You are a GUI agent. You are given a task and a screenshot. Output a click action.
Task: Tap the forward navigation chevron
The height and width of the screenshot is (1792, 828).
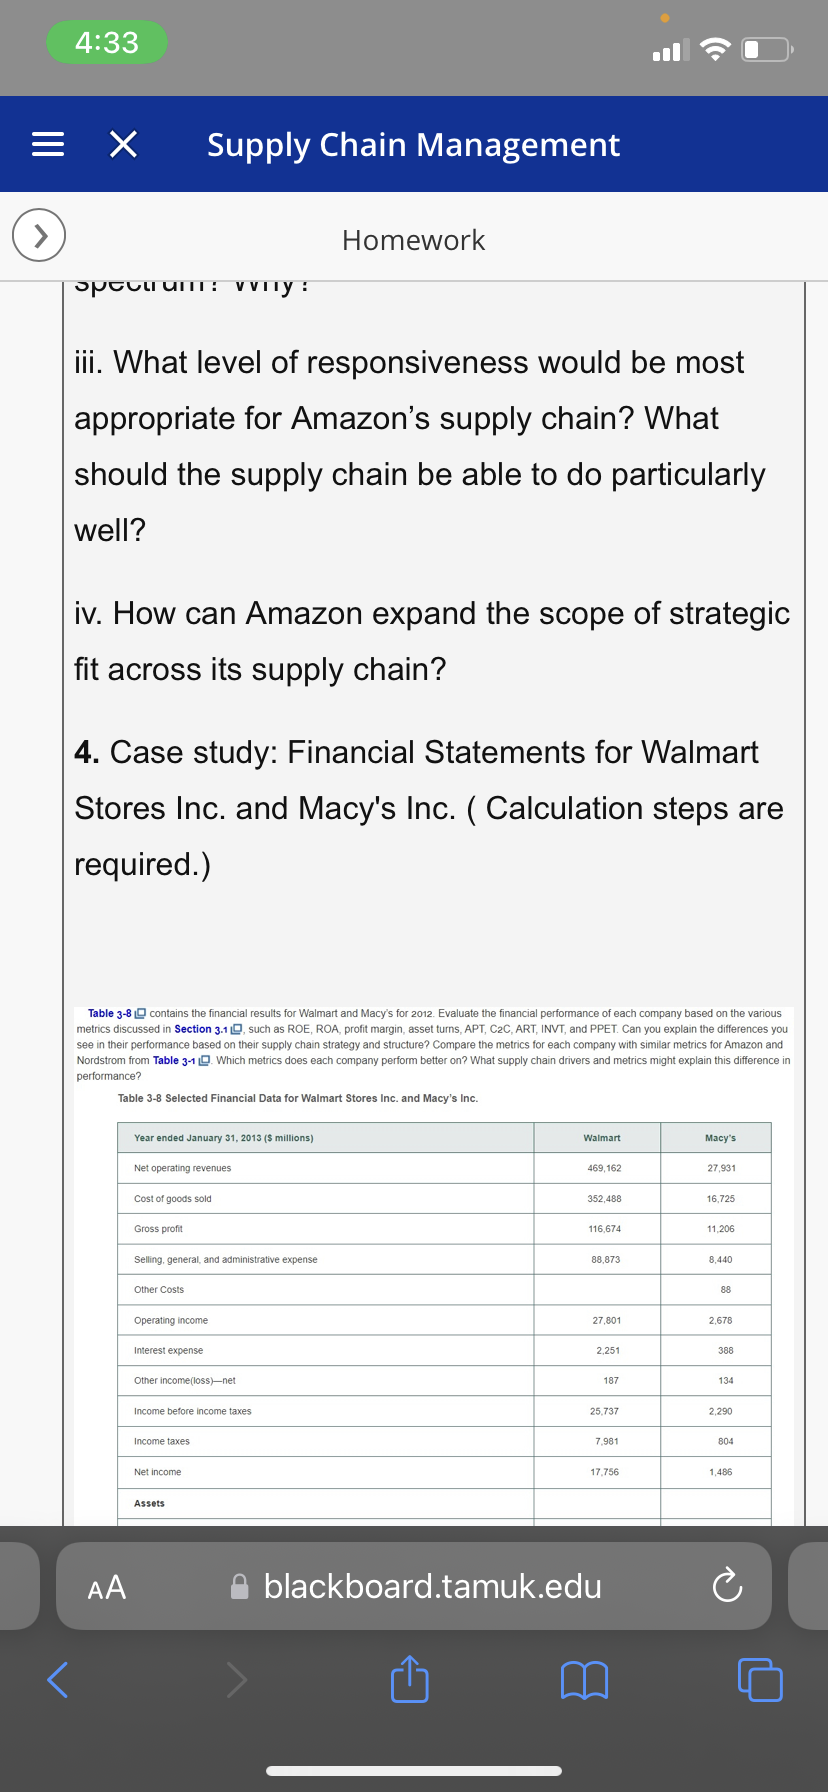[236, 1681]
